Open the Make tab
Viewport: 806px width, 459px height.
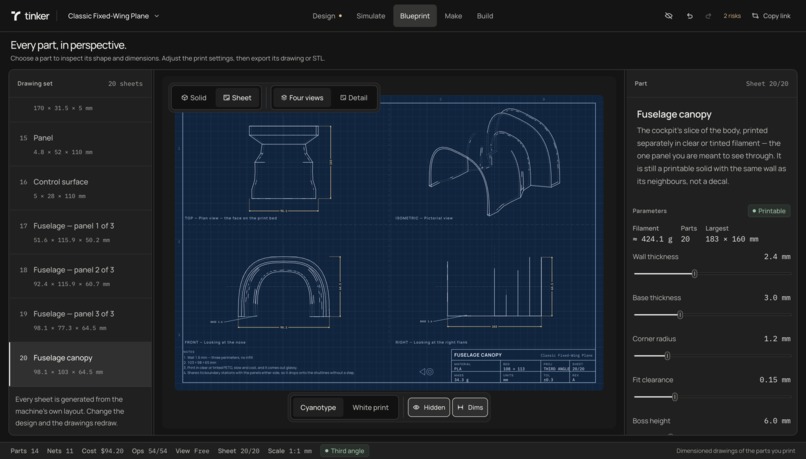click(453, 16)
